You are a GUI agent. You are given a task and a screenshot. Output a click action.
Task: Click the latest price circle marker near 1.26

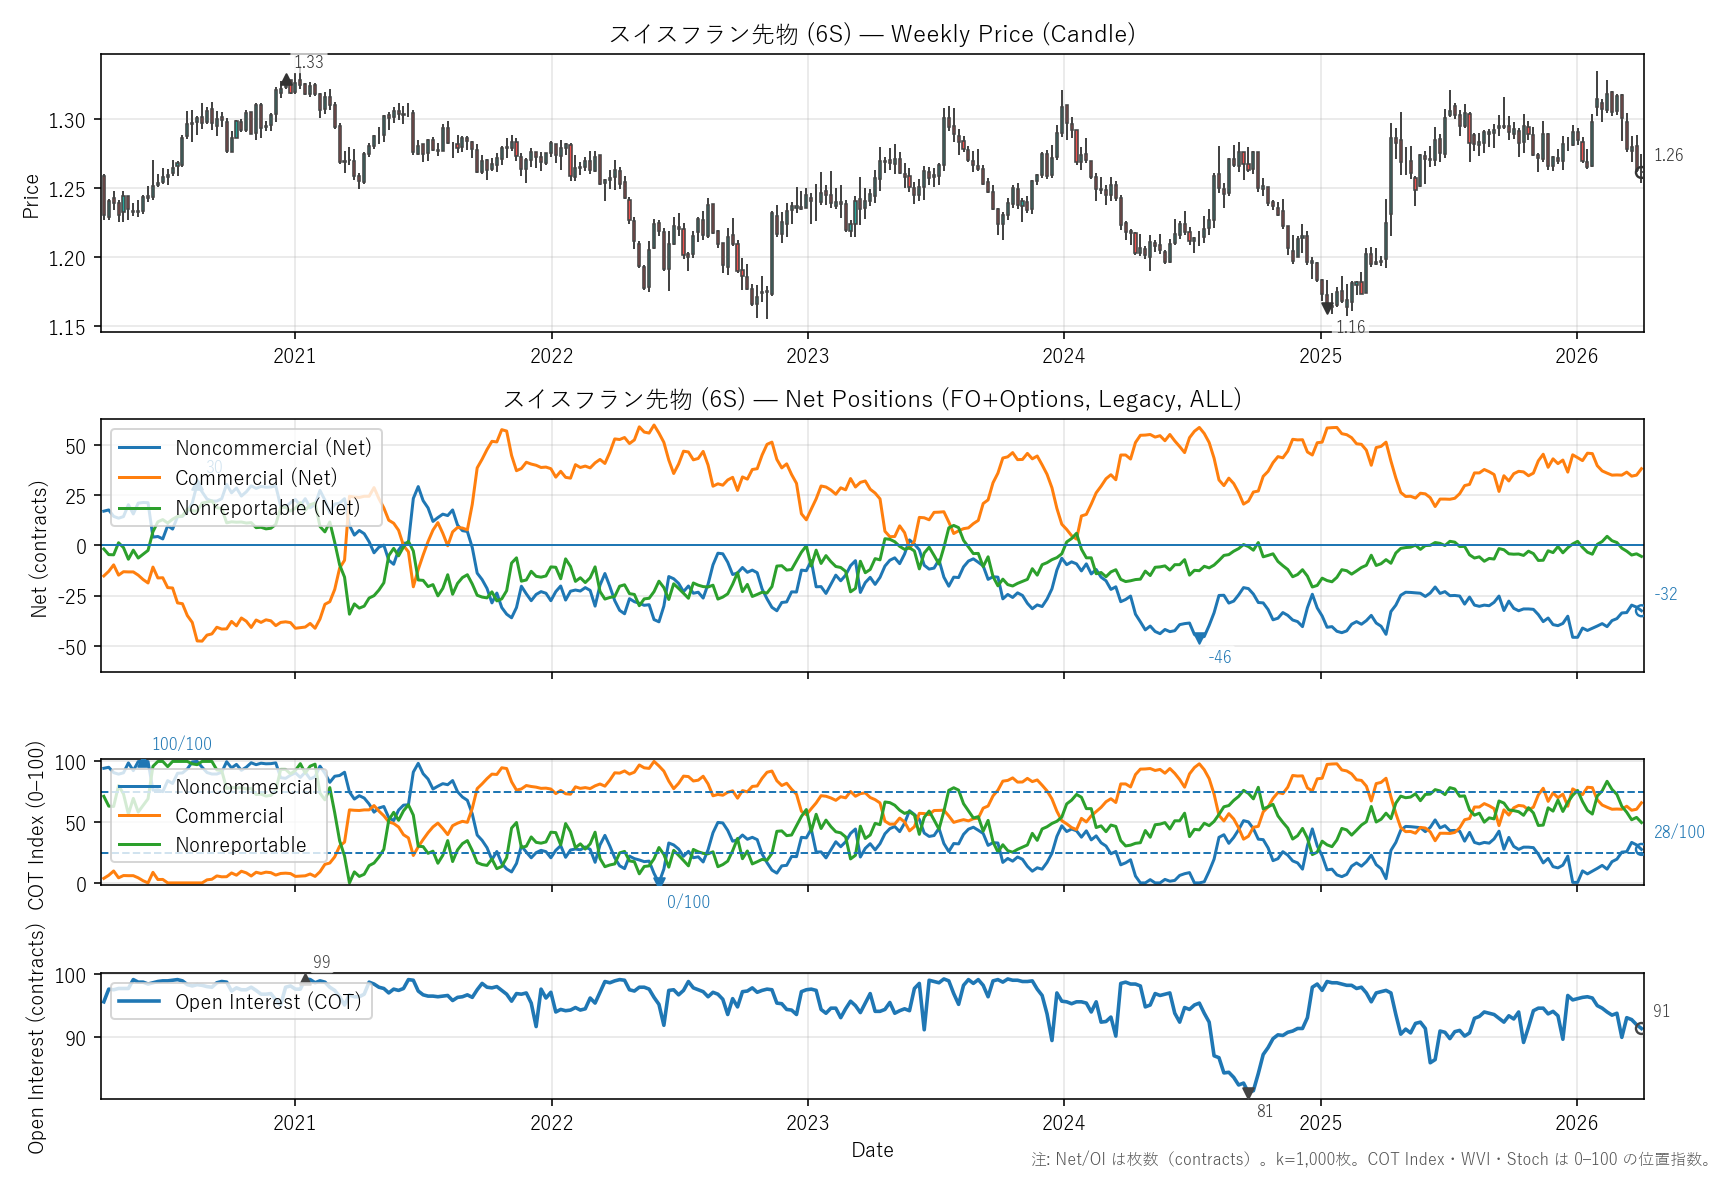click(x=1641, y=173)
